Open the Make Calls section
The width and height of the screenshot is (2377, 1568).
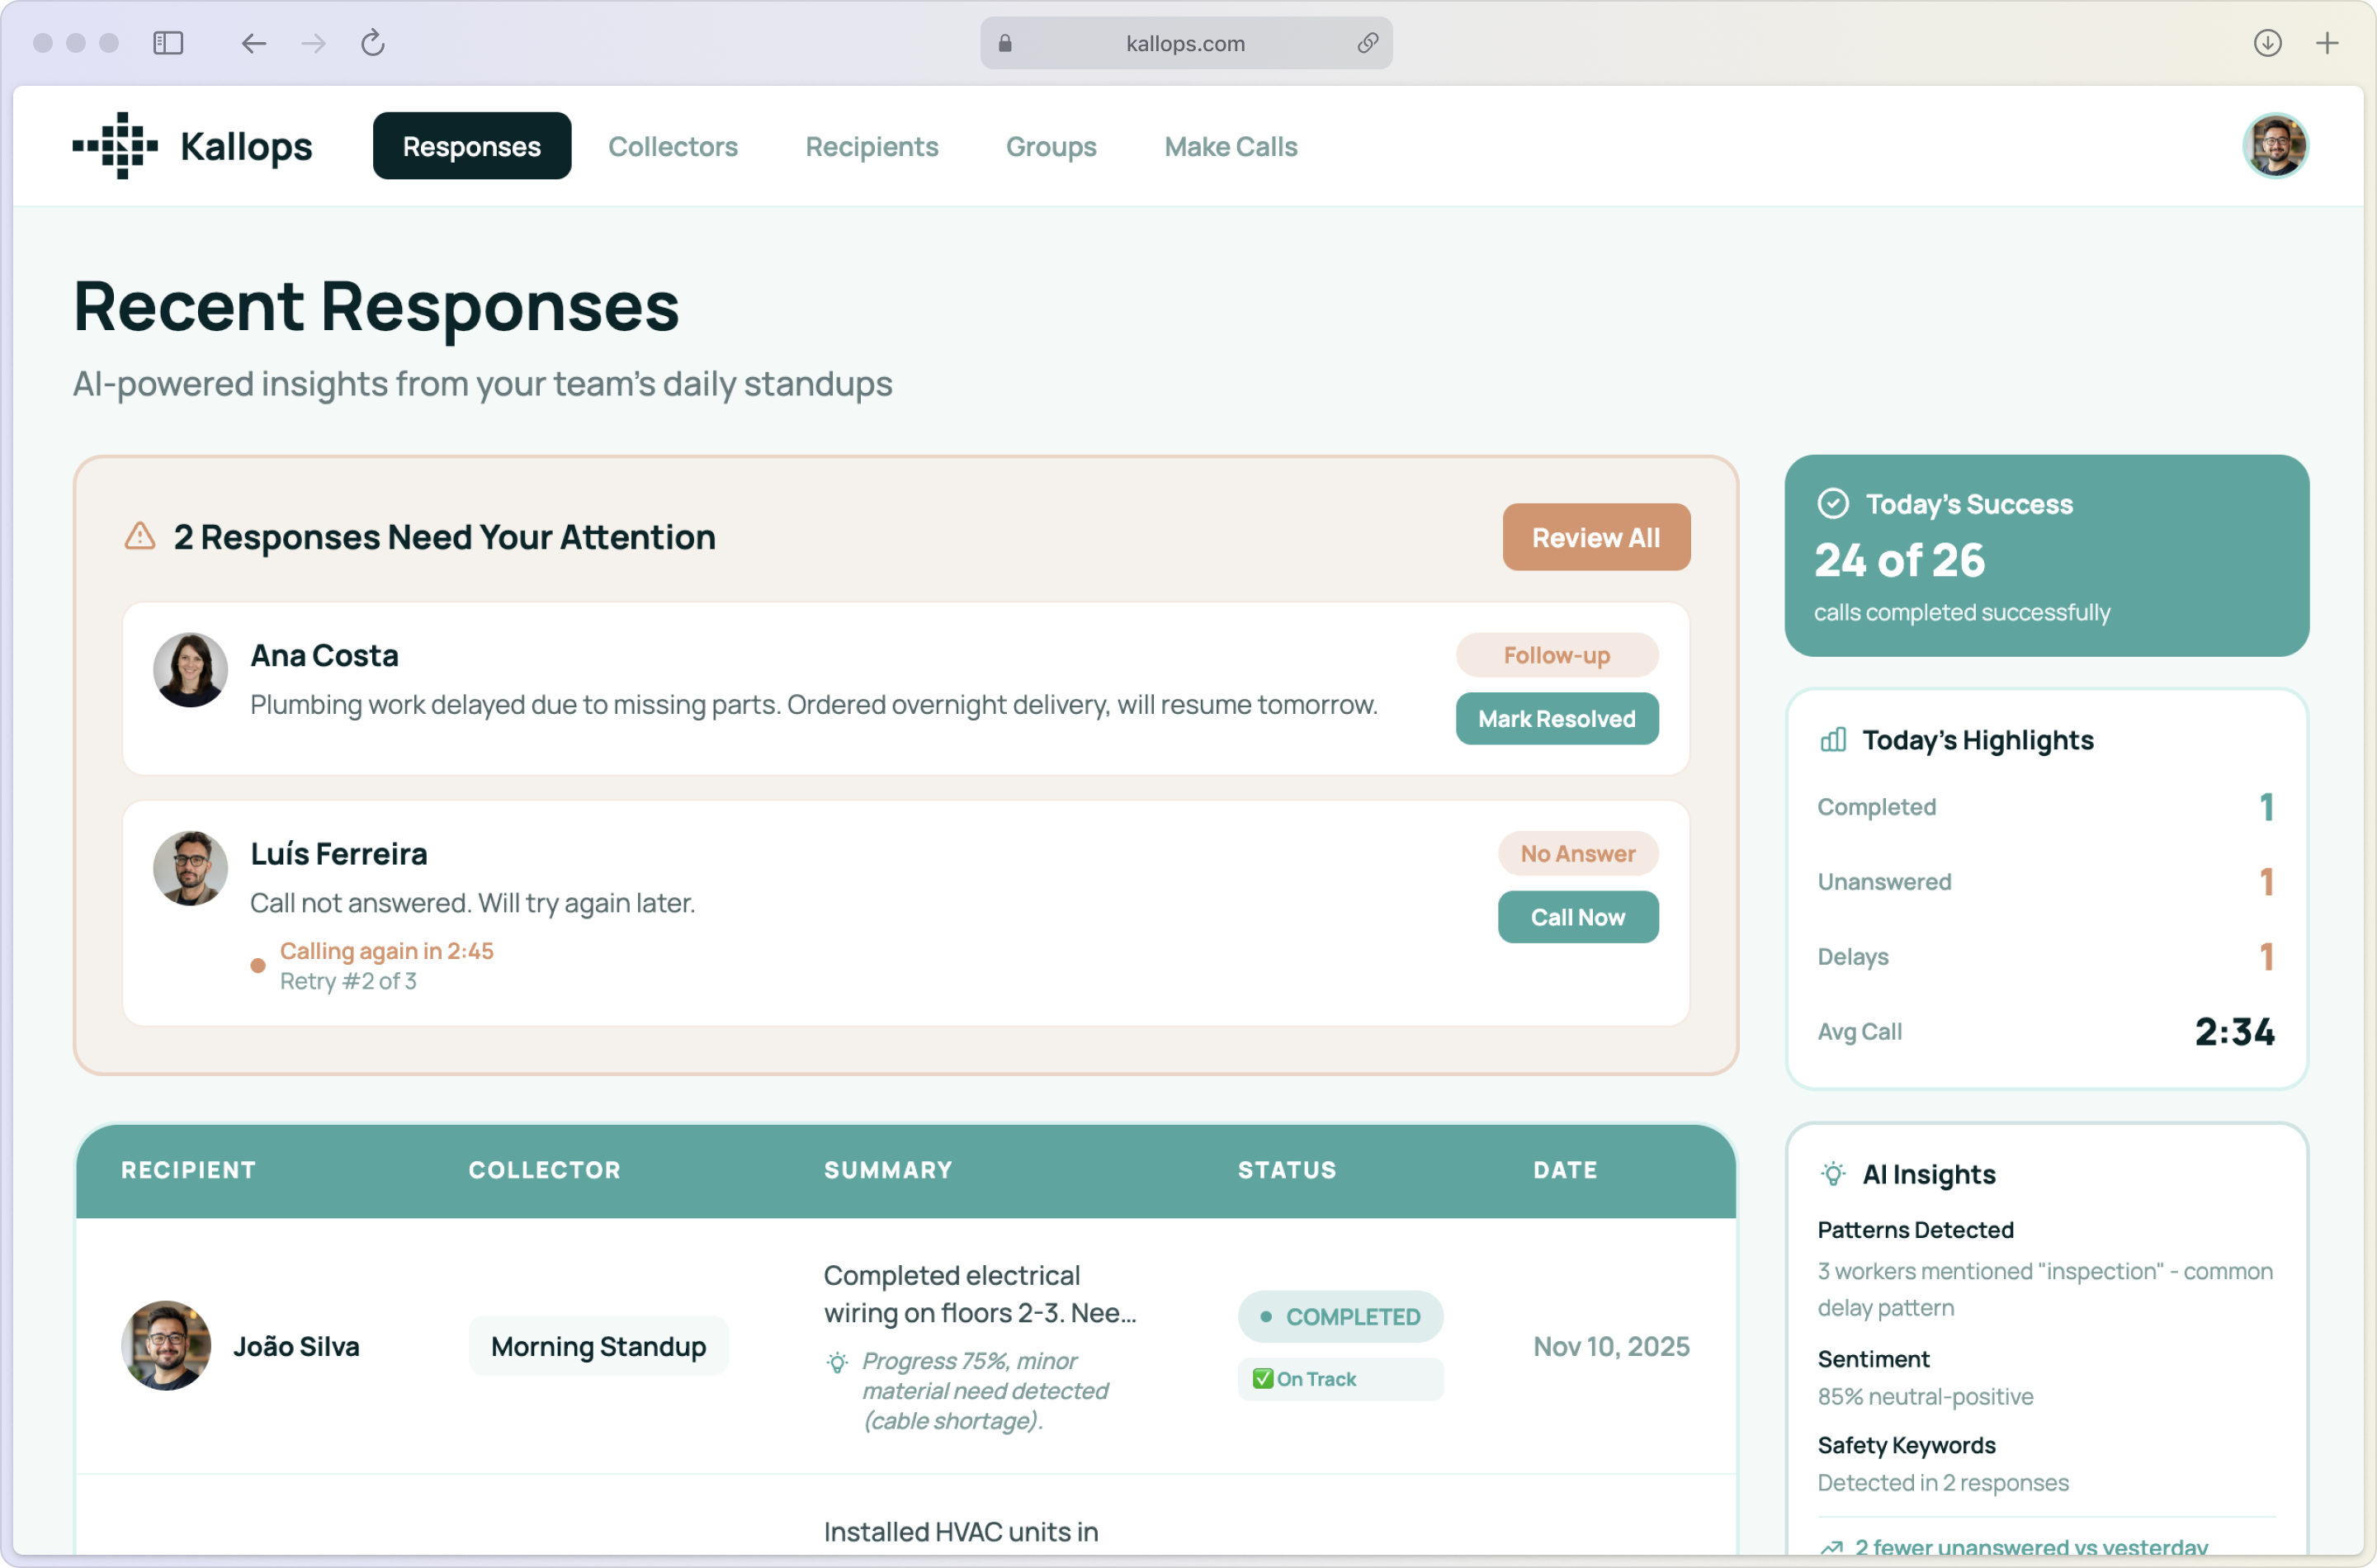pos(1230,146)
